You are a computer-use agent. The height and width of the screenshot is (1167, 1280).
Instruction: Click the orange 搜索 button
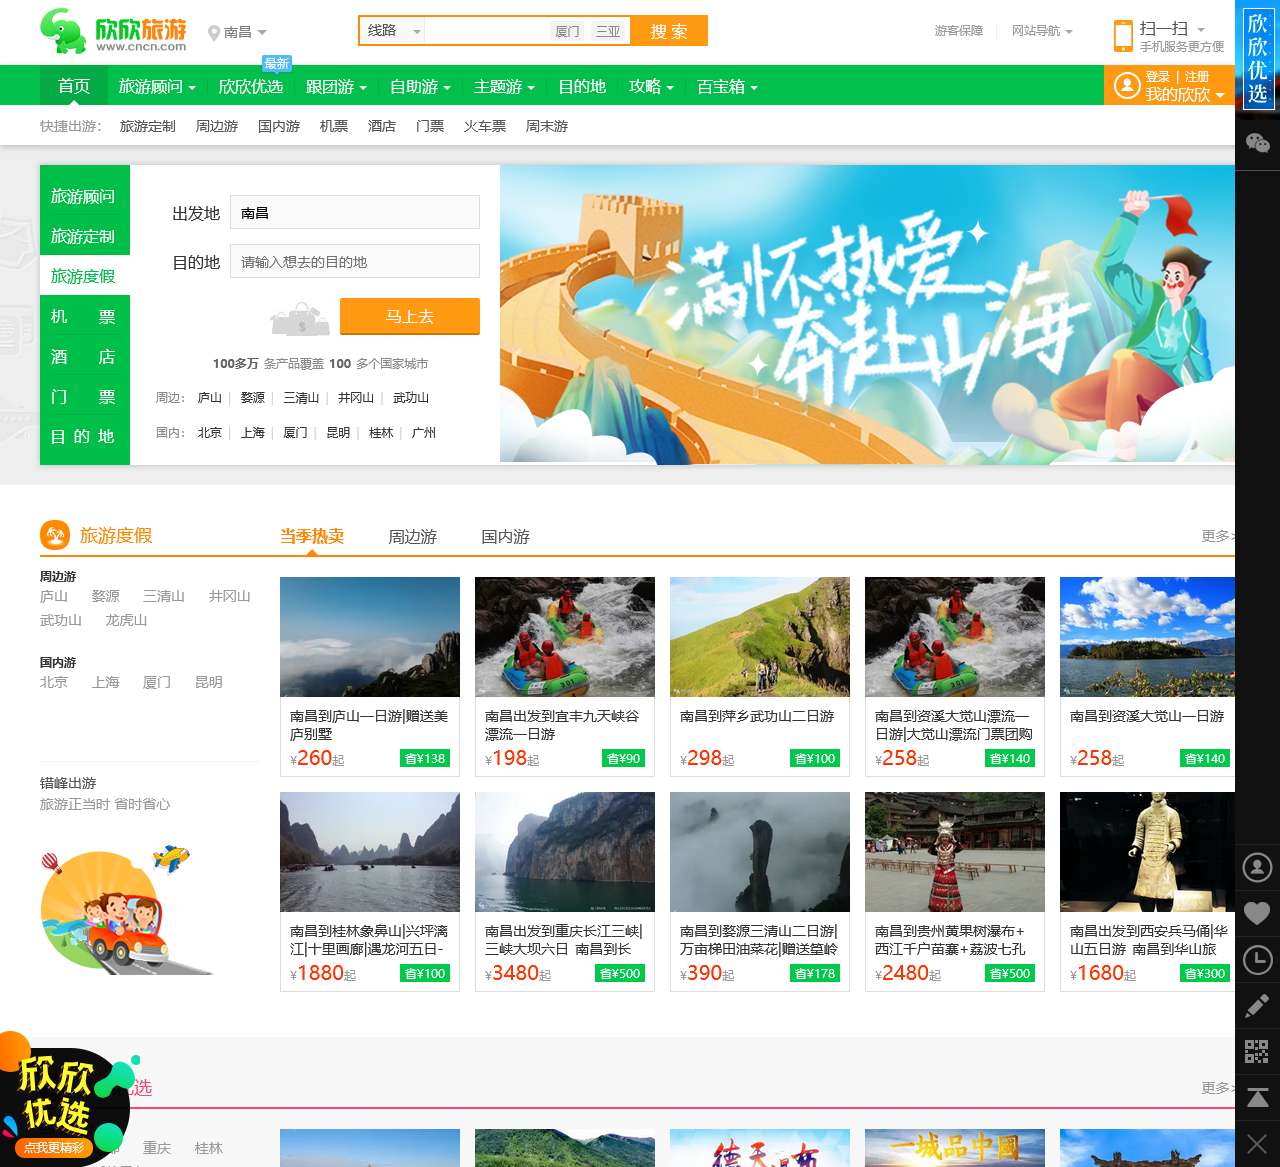pos(669,31)
